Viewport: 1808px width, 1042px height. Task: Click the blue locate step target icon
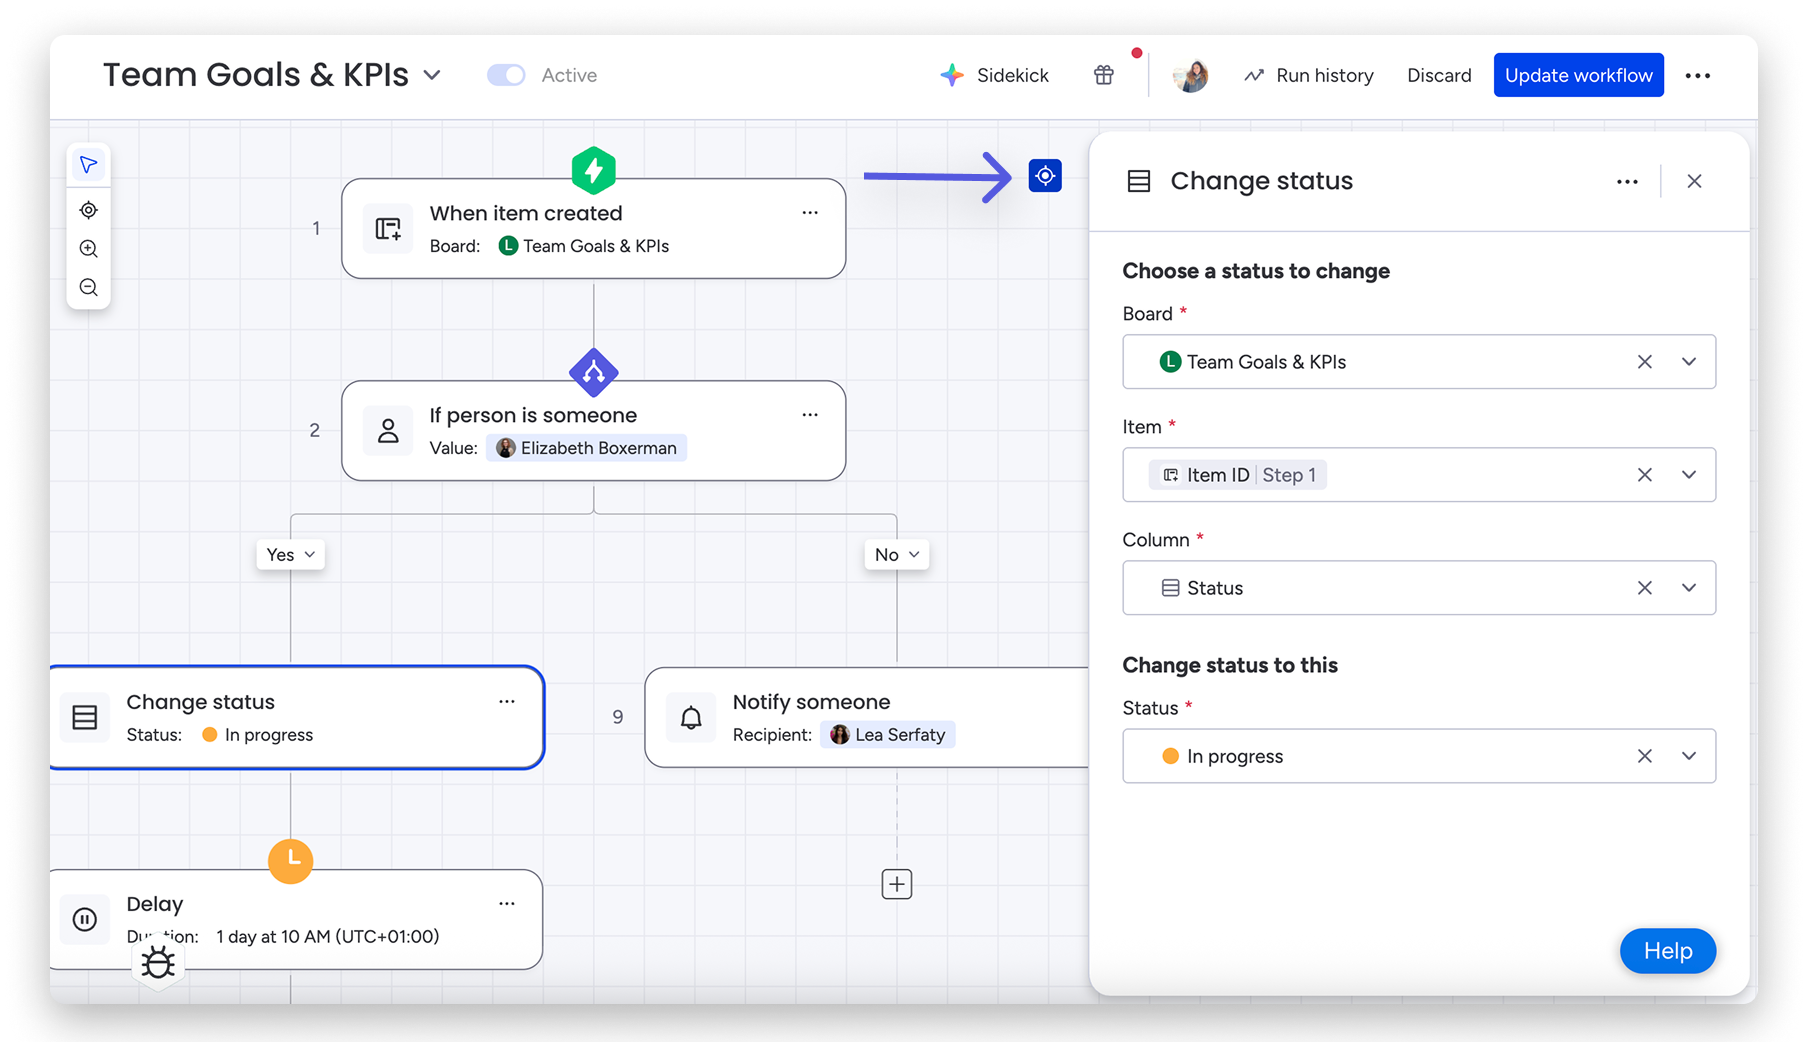(1045, 176)
